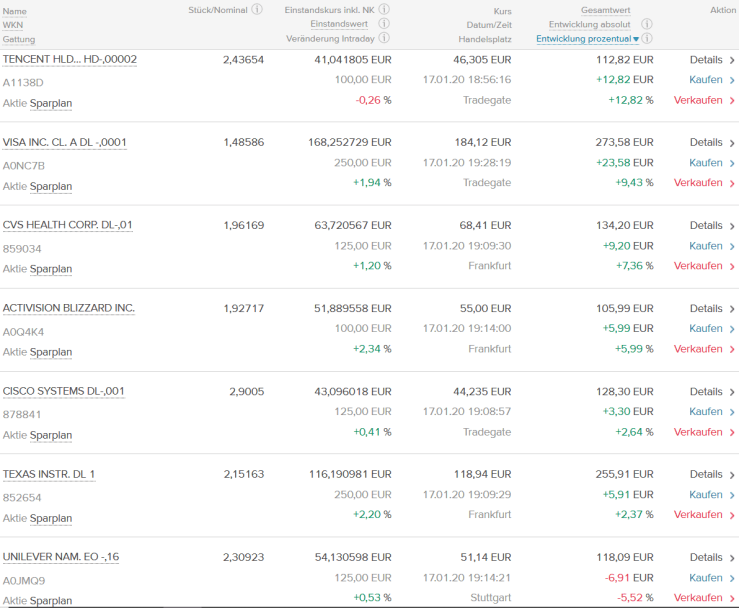Open the Texas Instr. DL 1 link
The image size is (739, 608).
pos(49,474)
